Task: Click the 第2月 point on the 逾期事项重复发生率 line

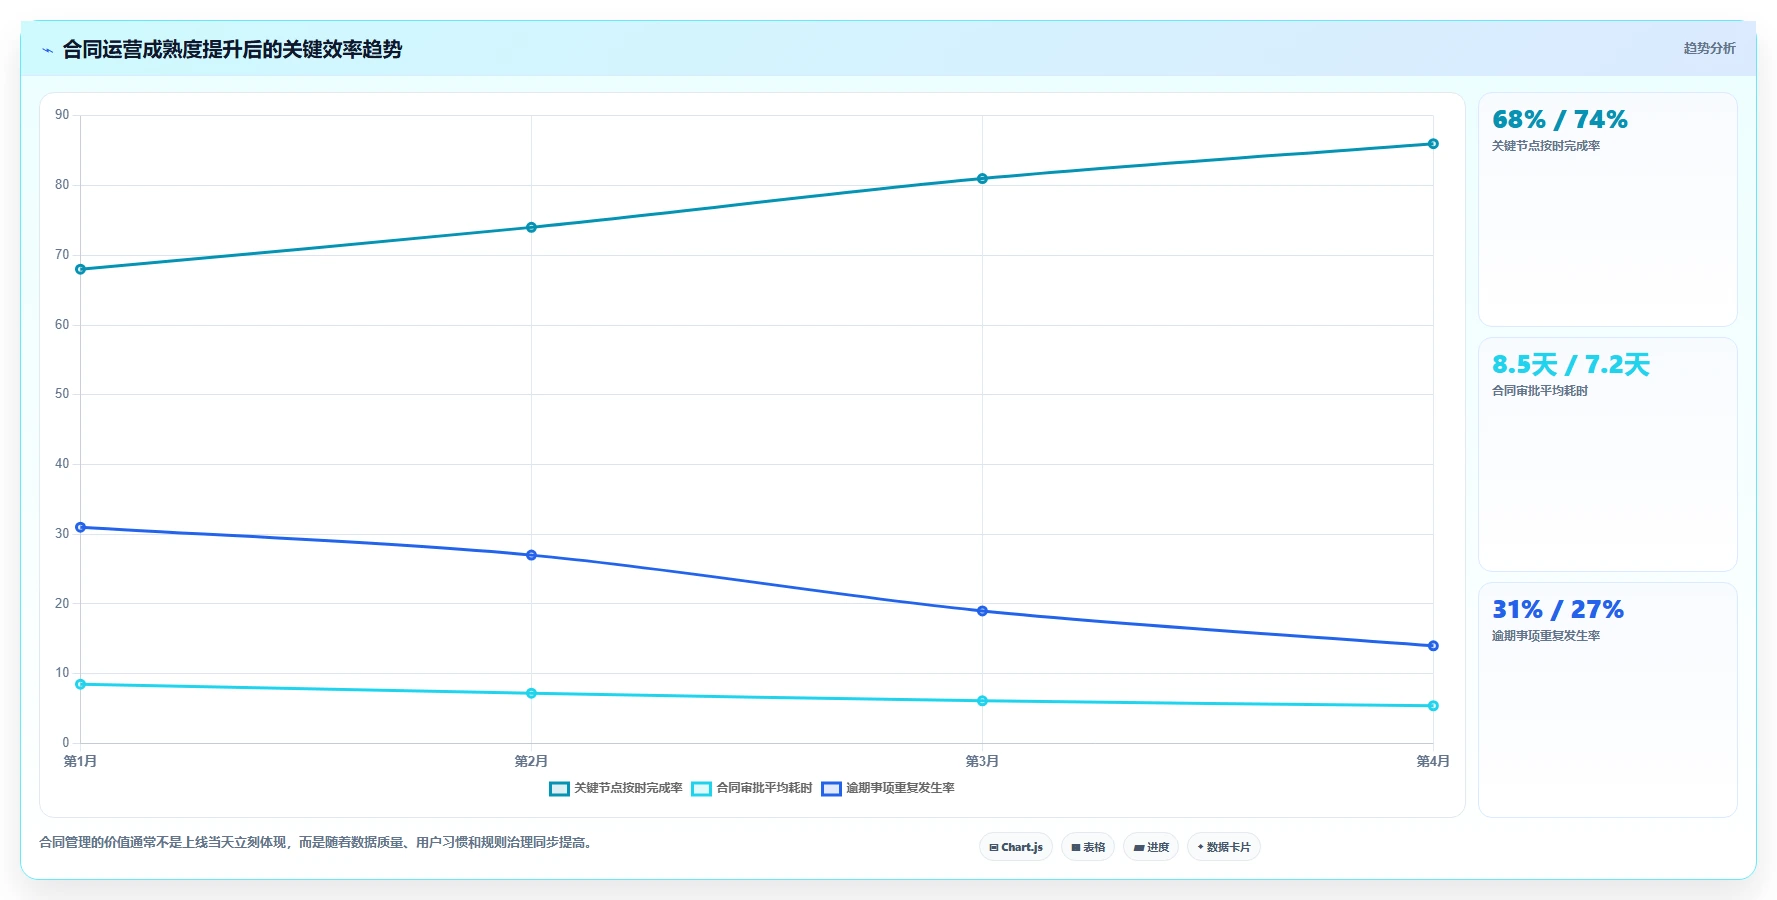Action: click(x=531, y=555)
